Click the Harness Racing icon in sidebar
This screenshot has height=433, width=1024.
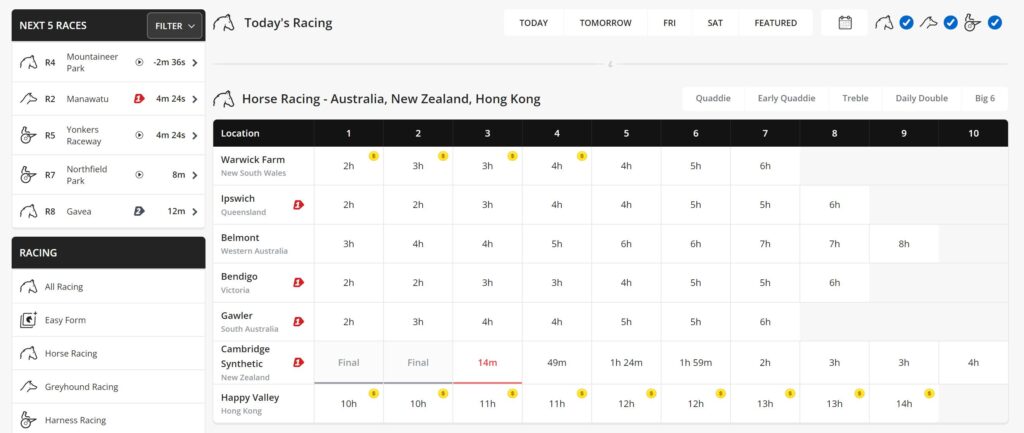28,420
